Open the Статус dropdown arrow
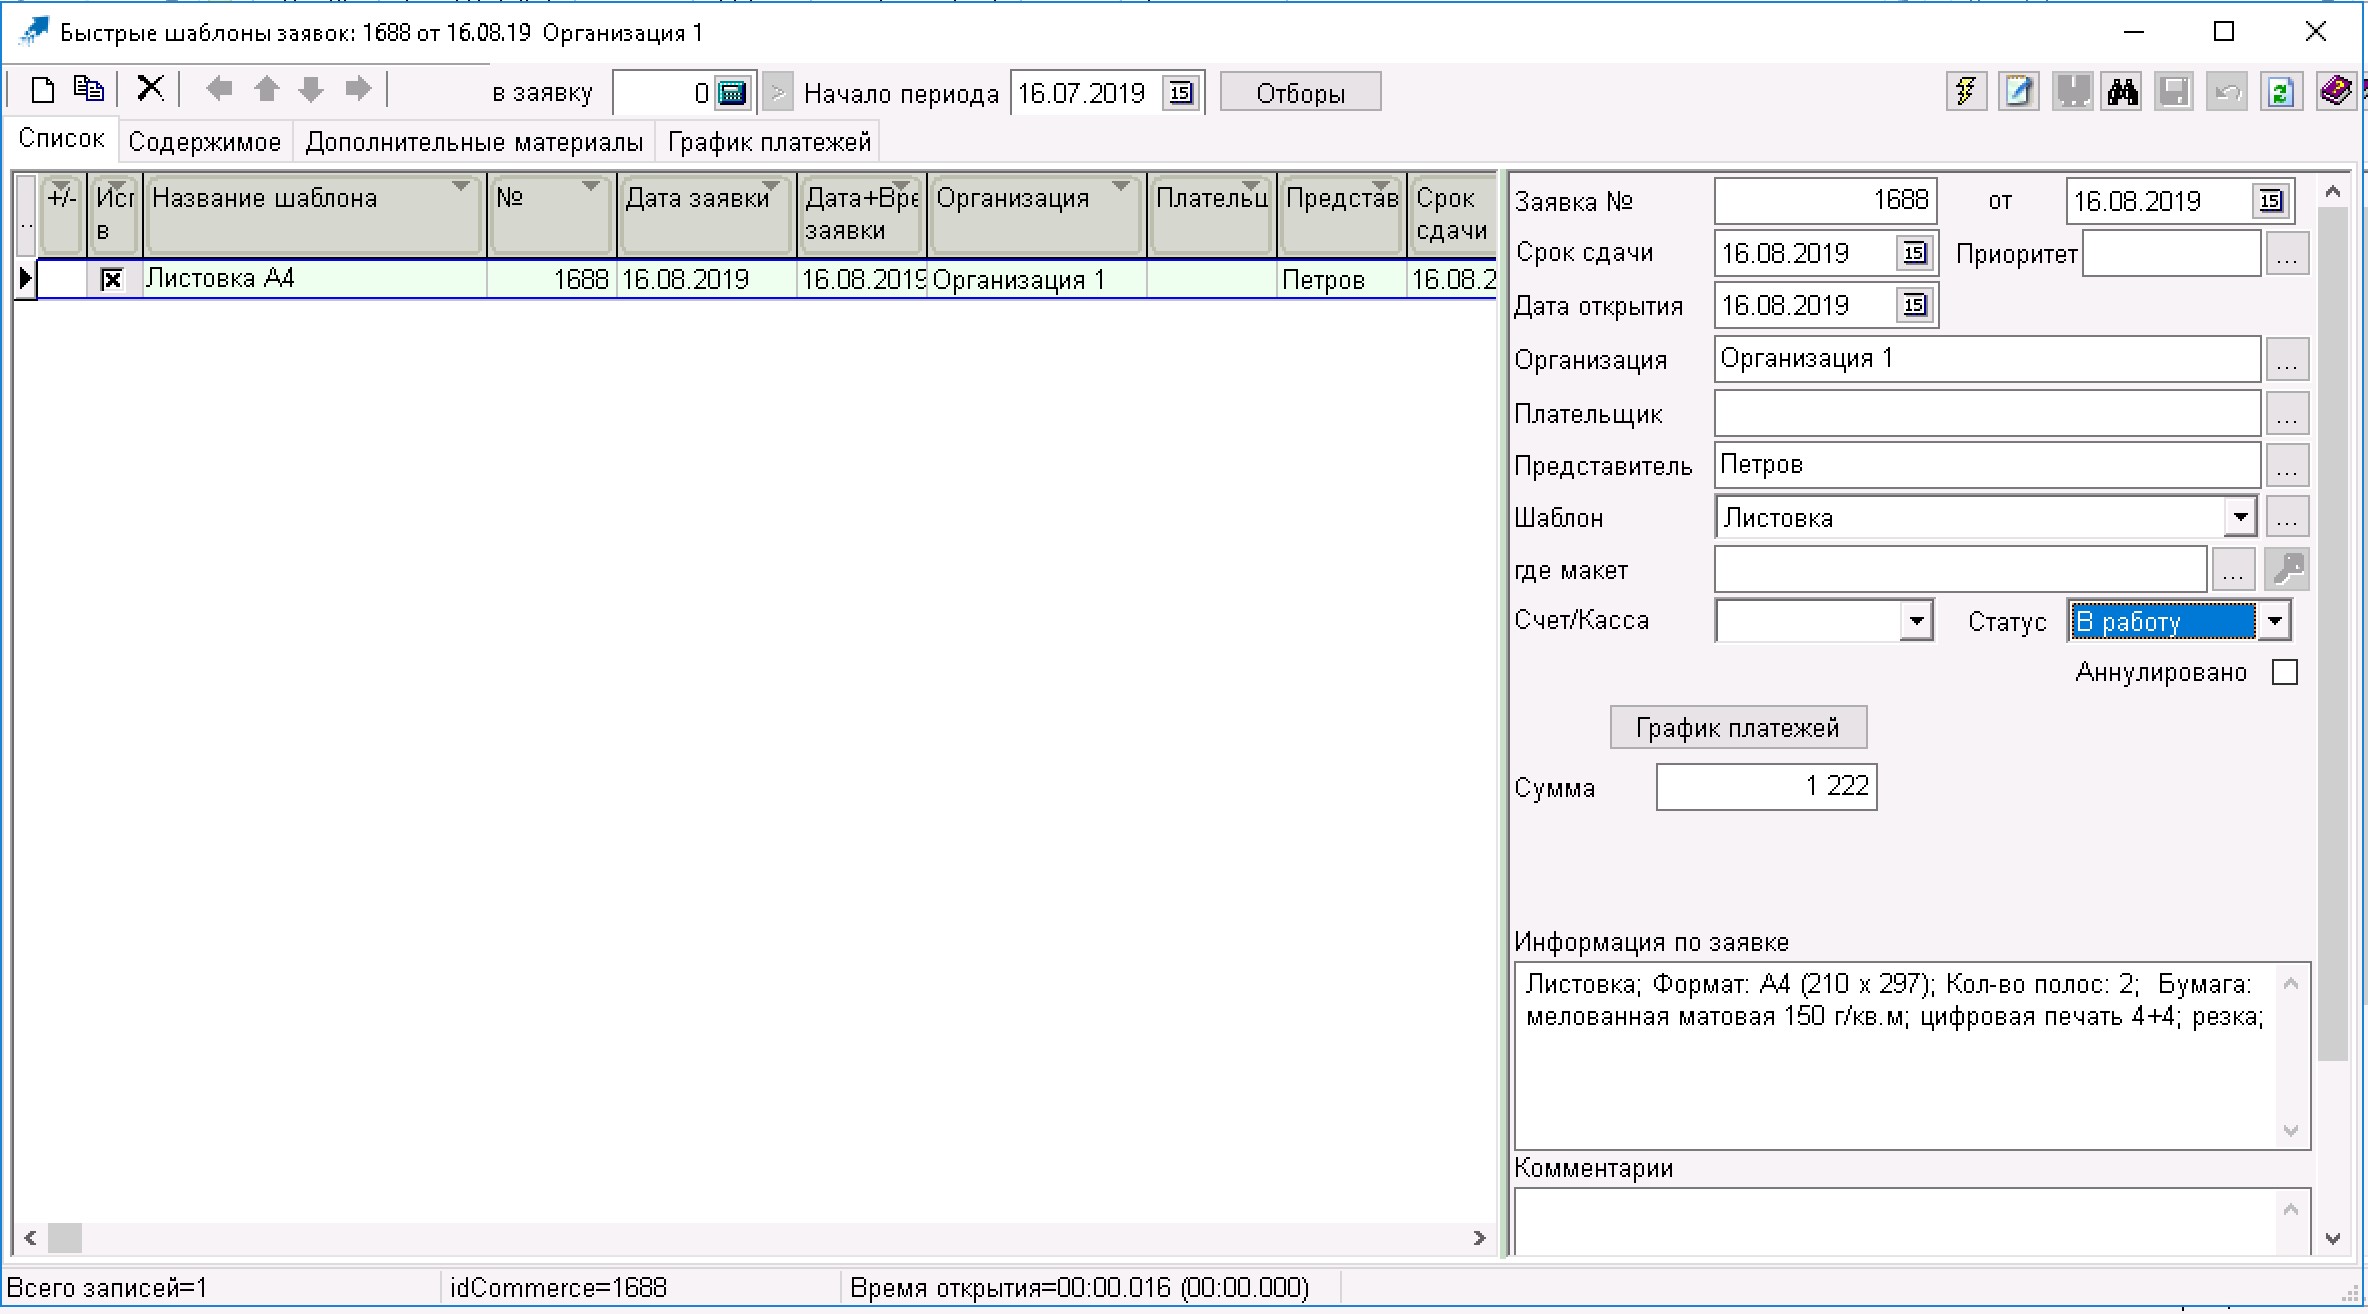The height and width of the screenshot is (1314, 2368). click(2275, 621)
